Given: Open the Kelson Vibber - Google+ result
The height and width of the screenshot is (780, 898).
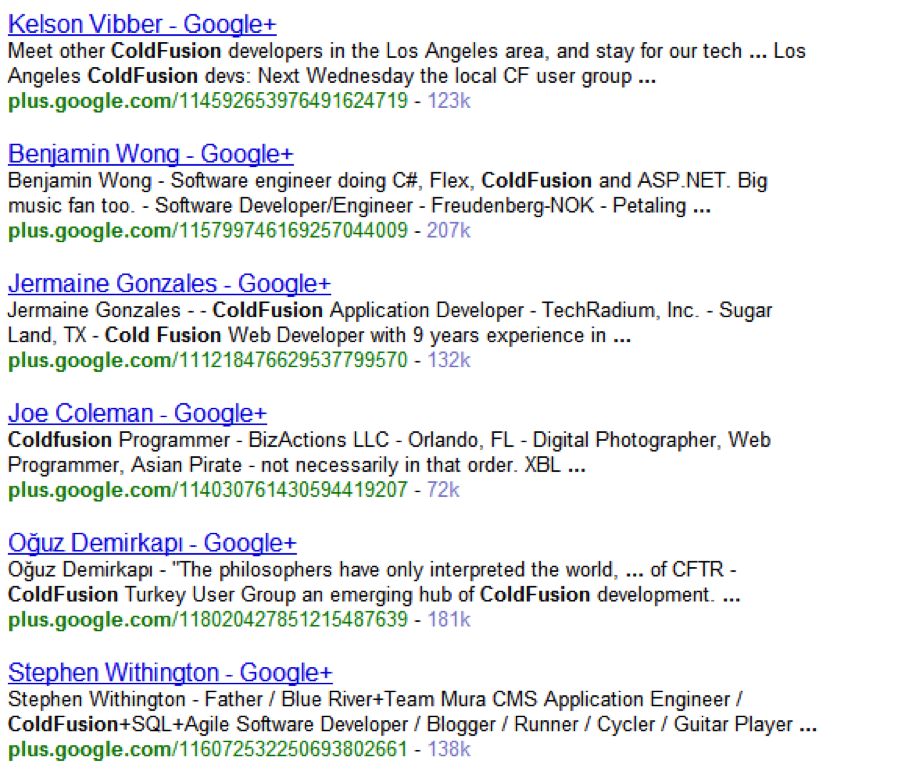Looking at the screenshot, I should (142, 25).
